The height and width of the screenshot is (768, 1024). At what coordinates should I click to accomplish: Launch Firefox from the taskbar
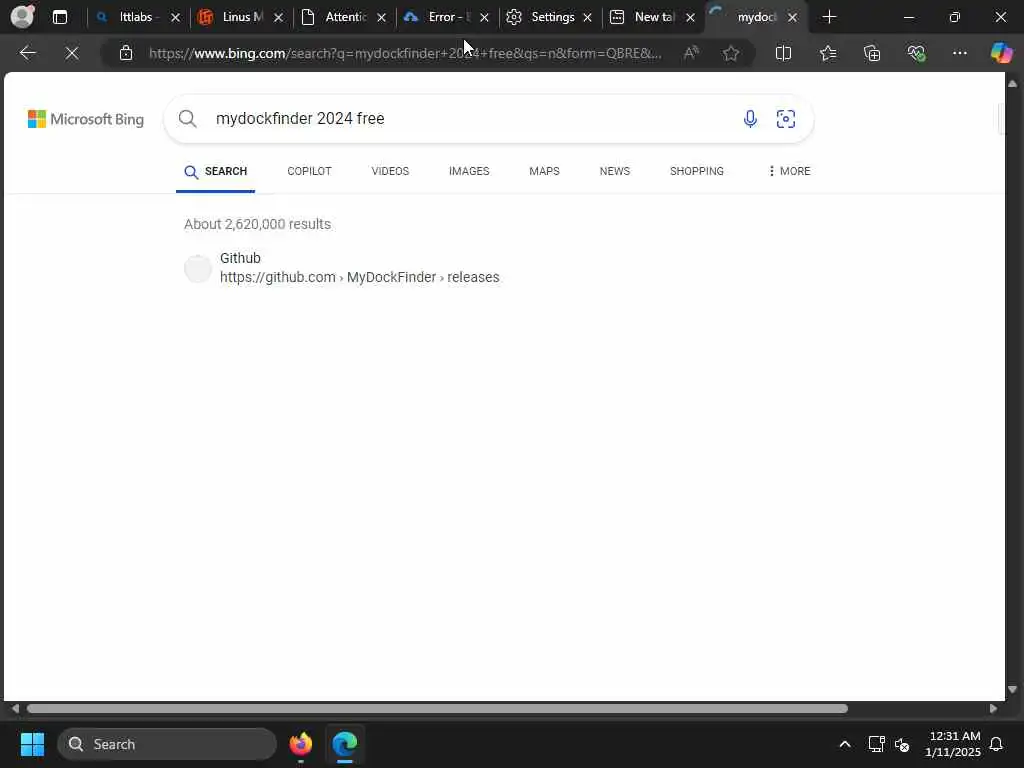tap(300, 744)
